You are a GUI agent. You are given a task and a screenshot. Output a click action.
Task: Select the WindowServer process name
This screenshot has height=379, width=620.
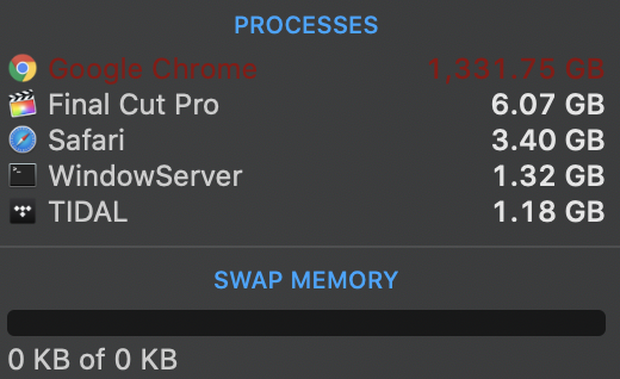145,176
